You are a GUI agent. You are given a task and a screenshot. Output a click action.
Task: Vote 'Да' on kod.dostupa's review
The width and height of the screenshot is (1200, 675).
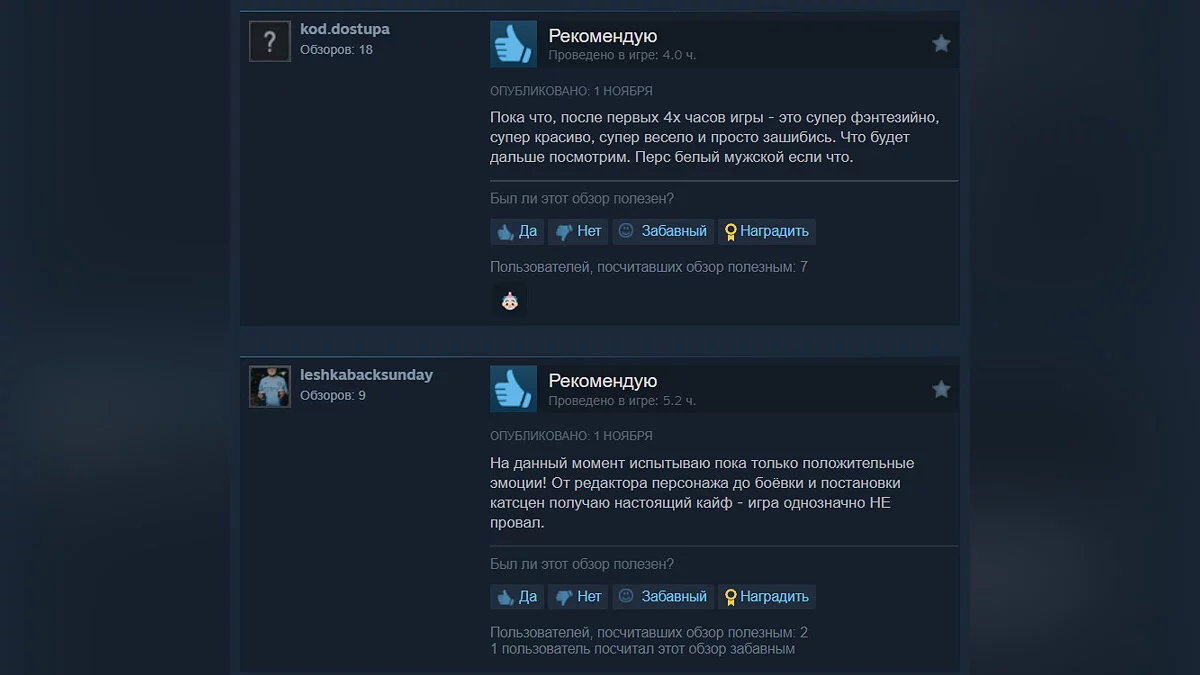516,231
